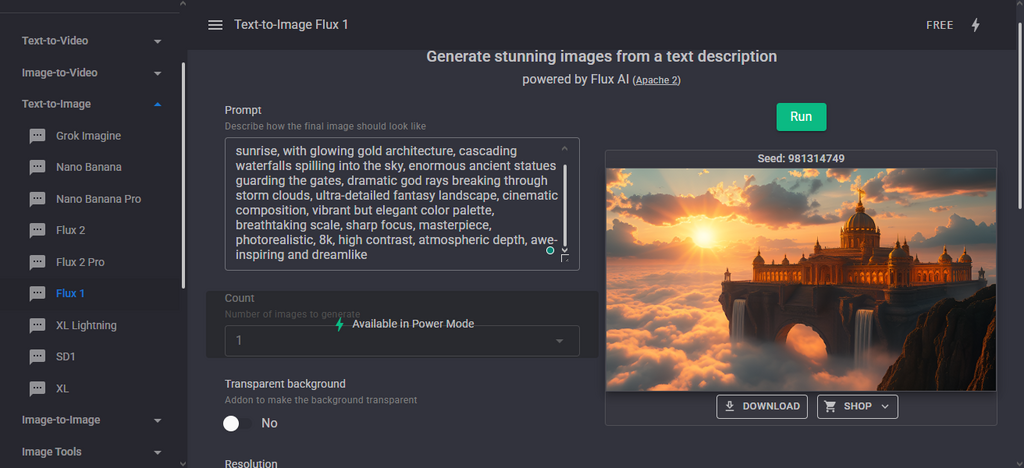Click the FREE label in header
Viewport: 1024px width, 468px height.
[x=939, y=25]
